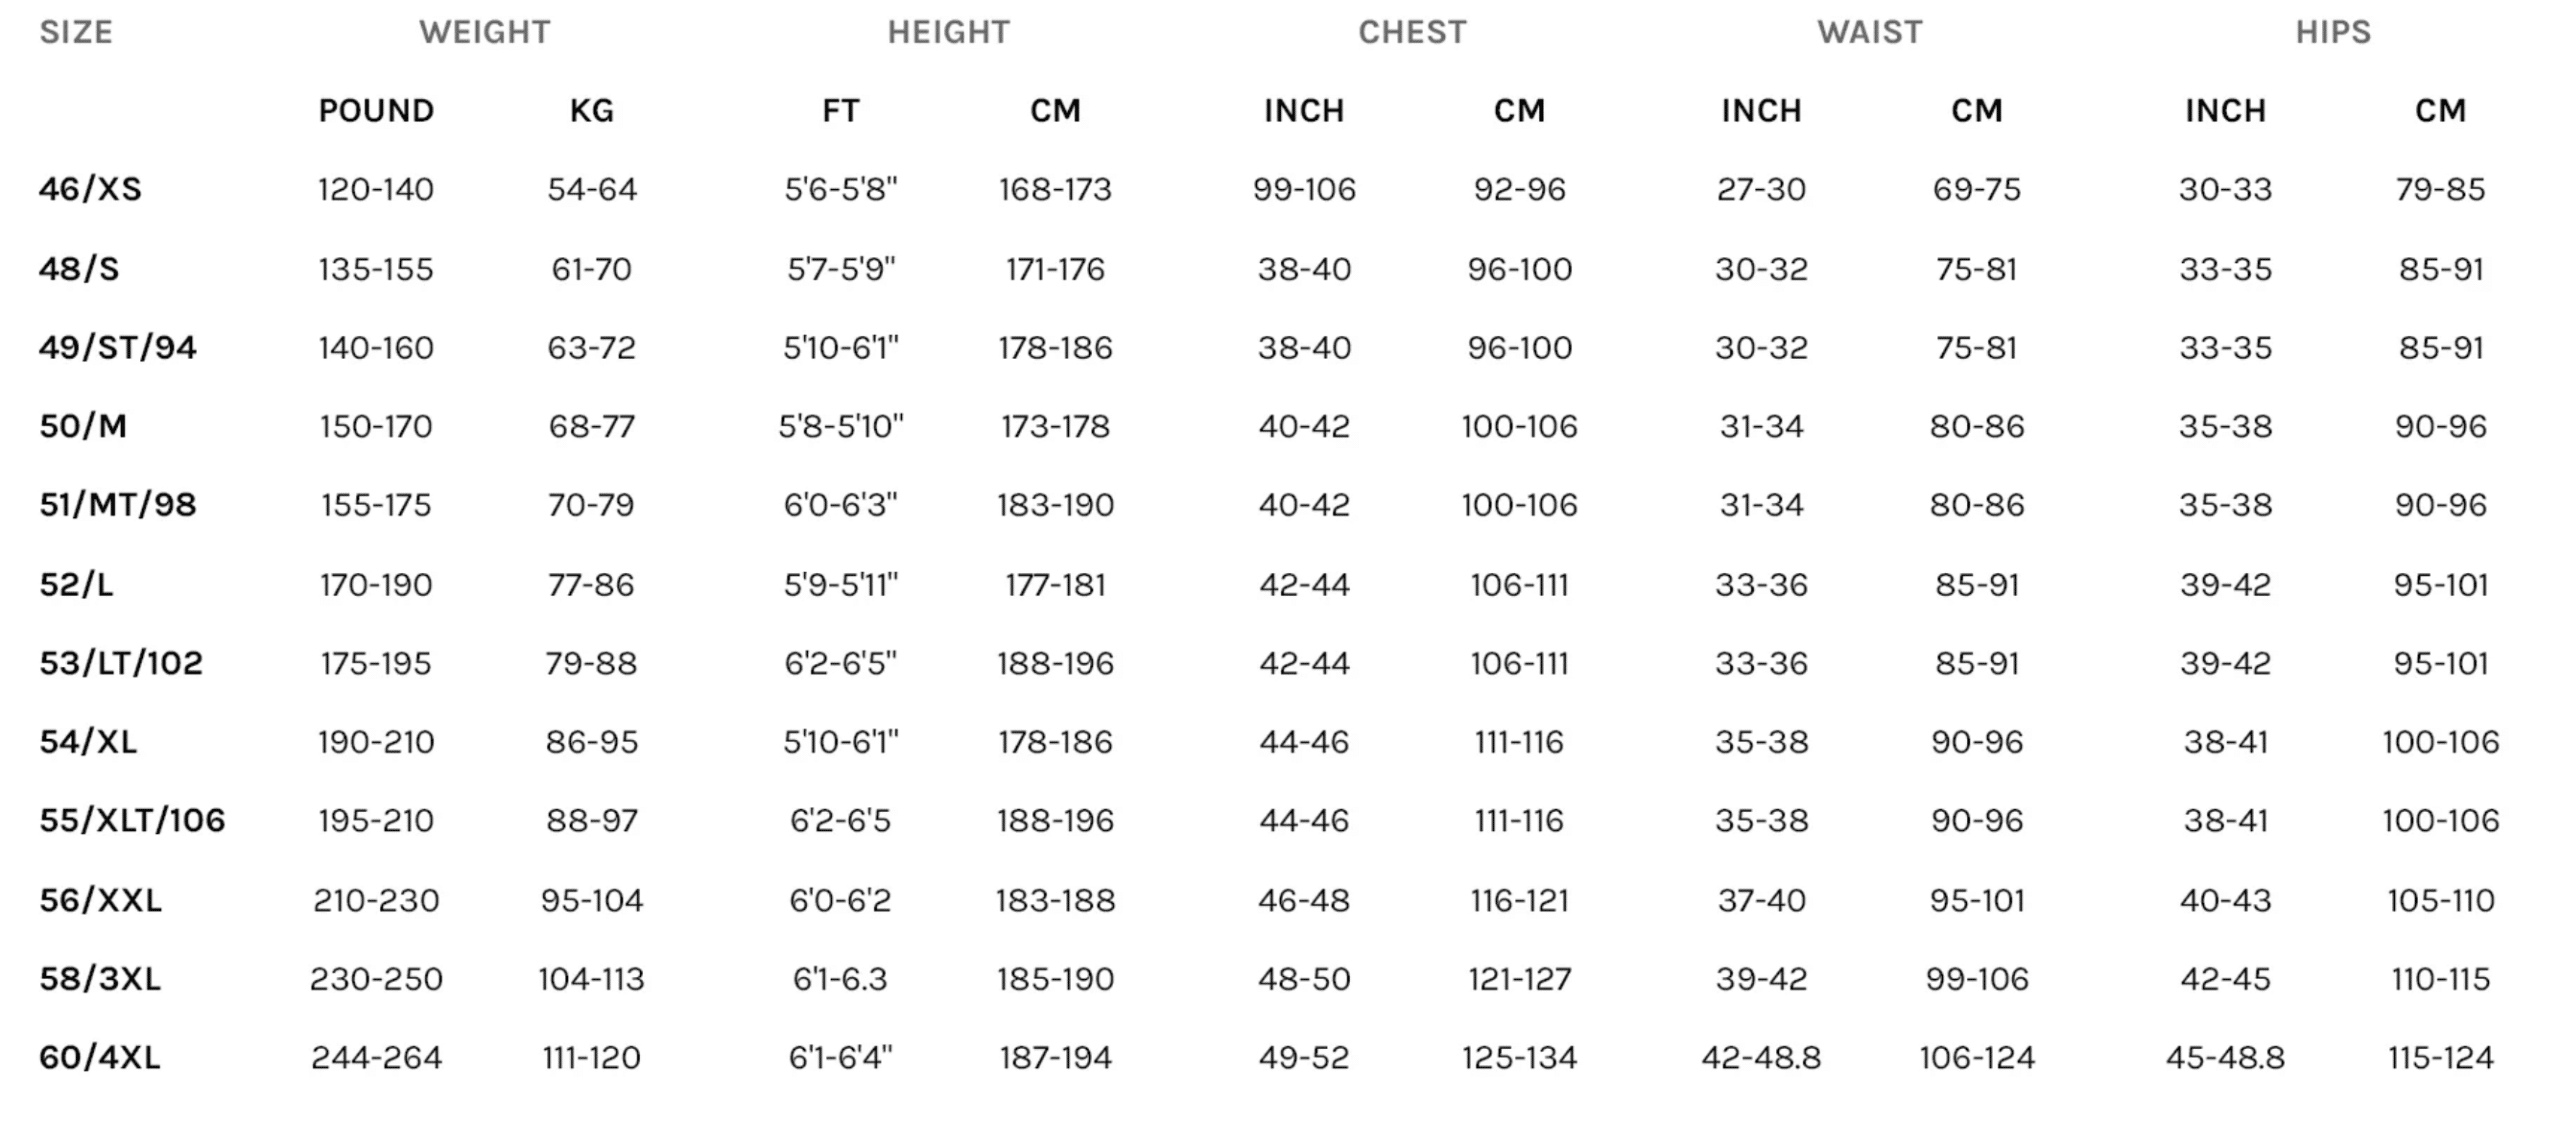The height and width of the screenshot is (1121, 2560).
Task: Click the POUND sub-header under WEIGHT
Action: (x=376, y=110)
